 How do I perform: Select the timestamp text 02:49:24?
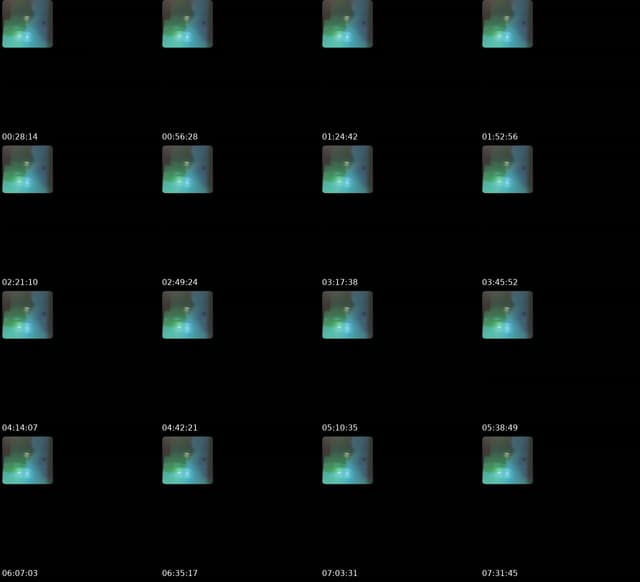pos(180,282)
